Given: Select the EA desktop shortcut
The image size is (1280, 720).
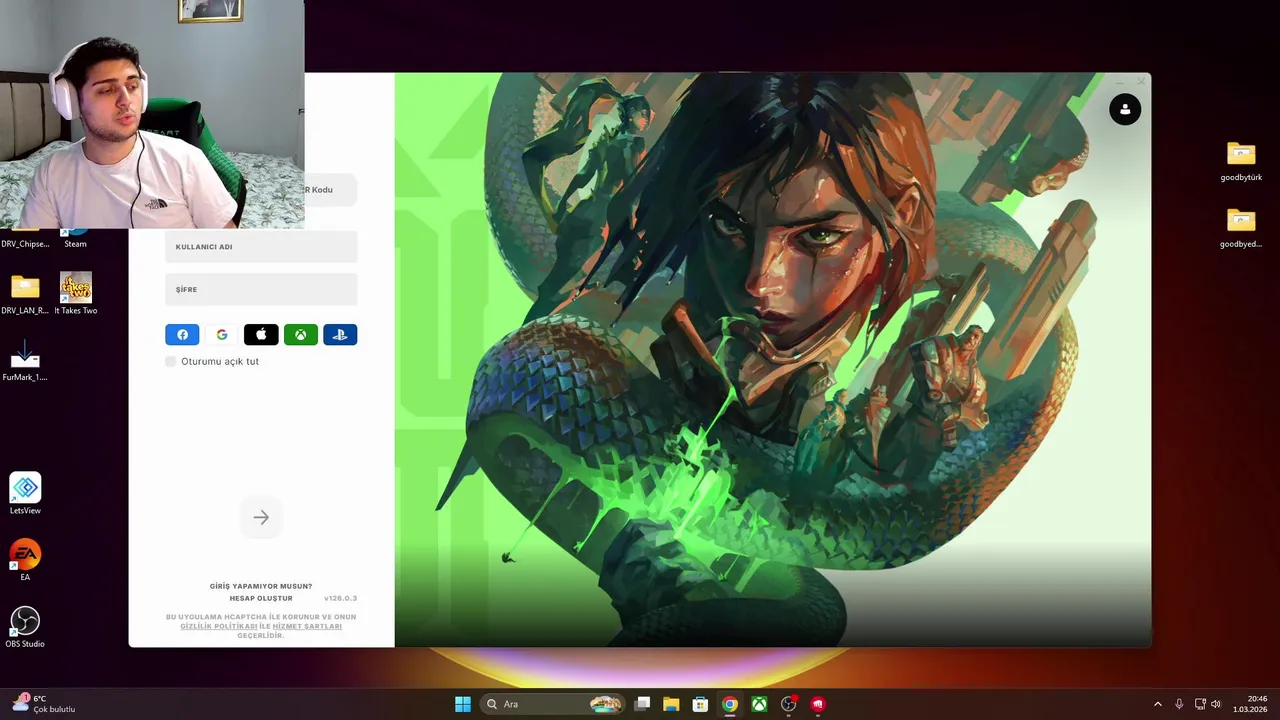Looking at the screenshot, I should 25,561.
